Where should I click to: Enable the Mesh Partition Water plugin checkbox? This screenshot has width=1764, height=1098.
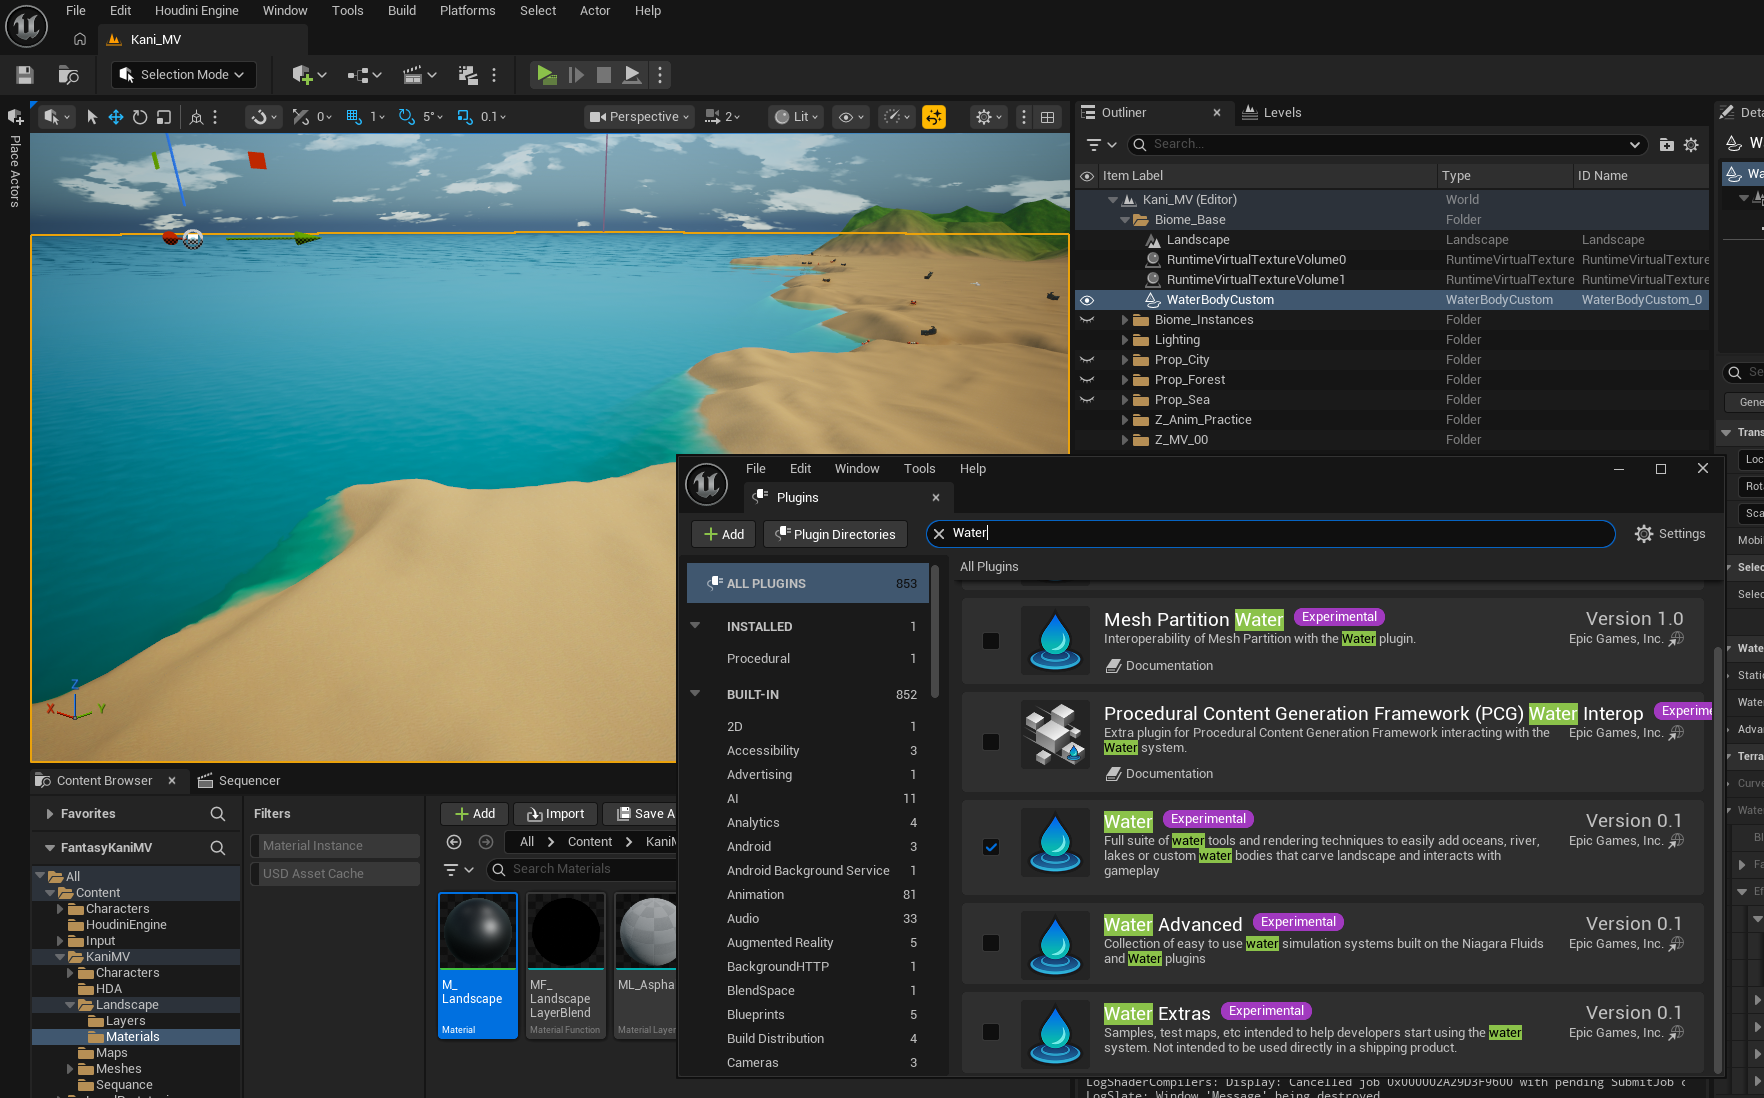pos(991,641)
